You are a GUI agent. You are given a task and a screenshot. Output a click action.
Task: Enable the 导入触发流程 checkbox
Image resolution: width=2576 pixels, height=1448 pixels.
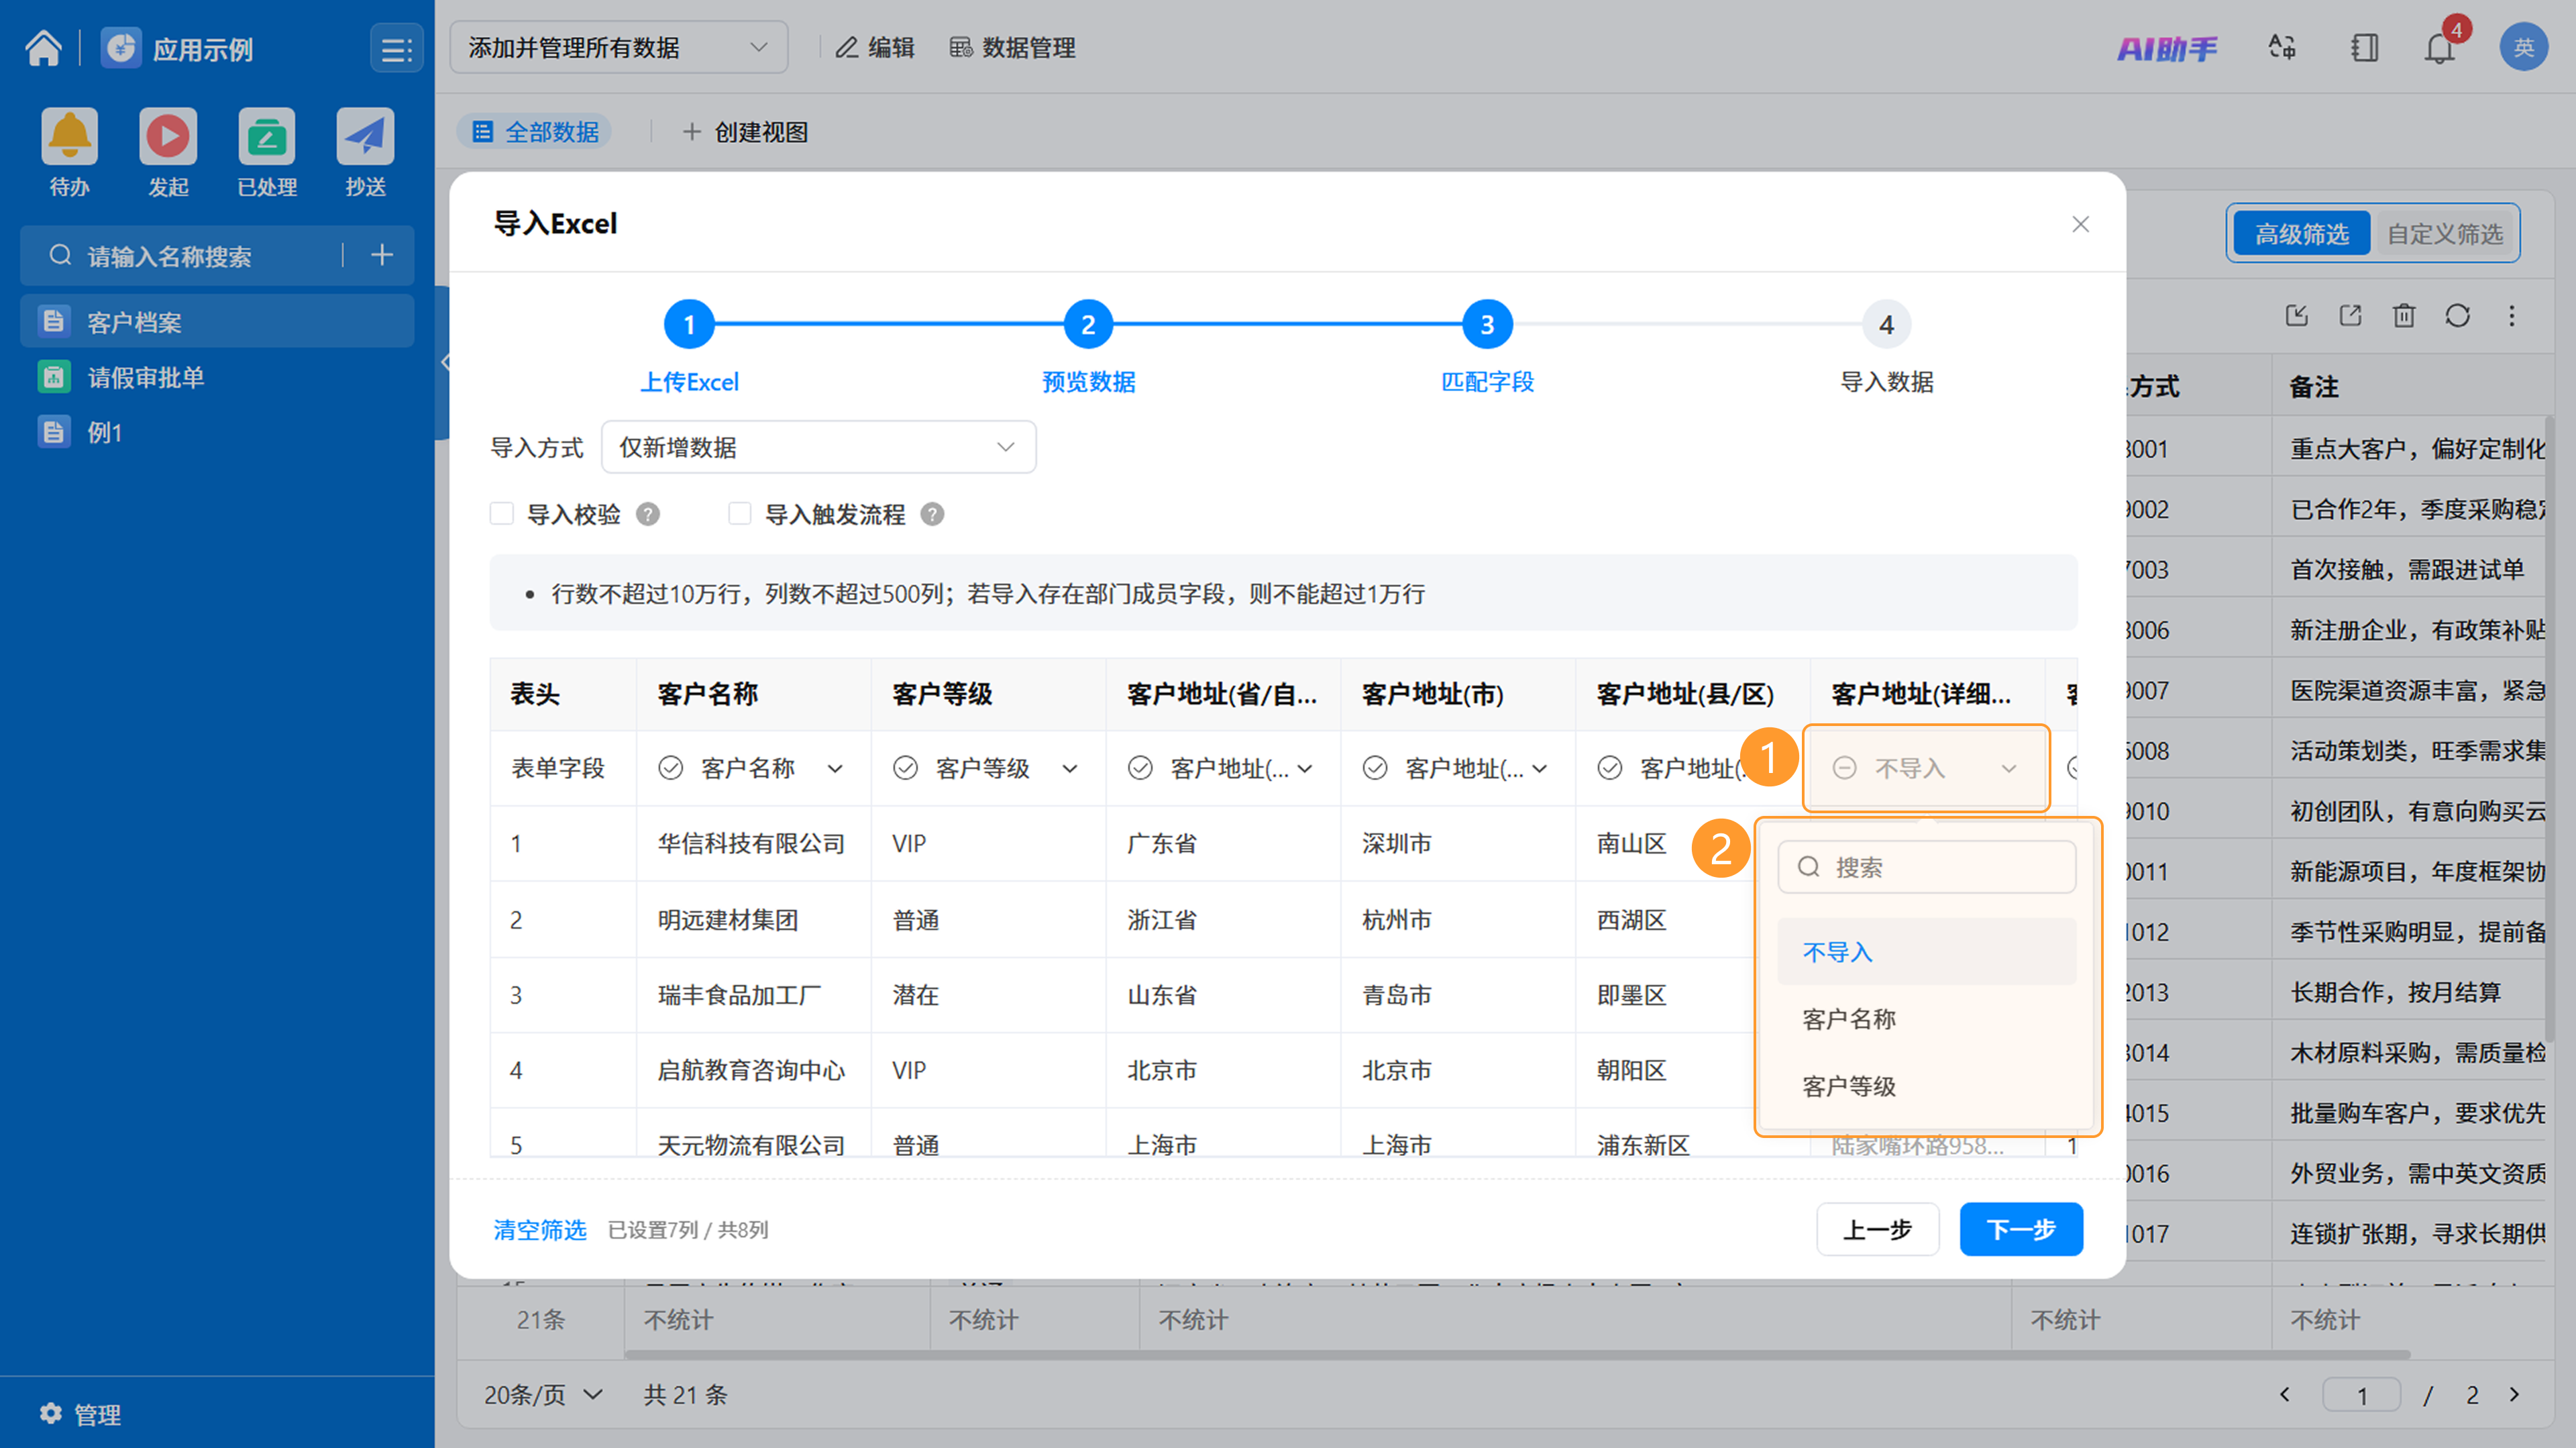point(740,514)
